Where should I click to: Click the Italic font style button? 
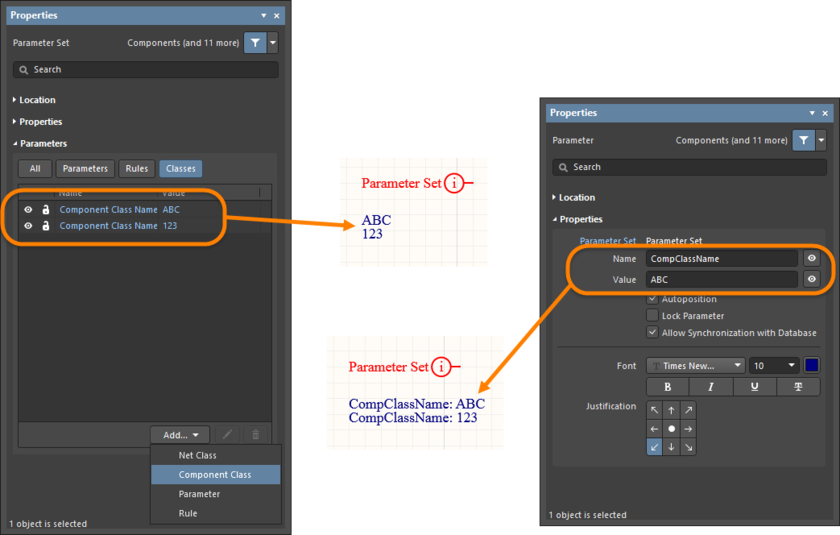pos(711,387)
